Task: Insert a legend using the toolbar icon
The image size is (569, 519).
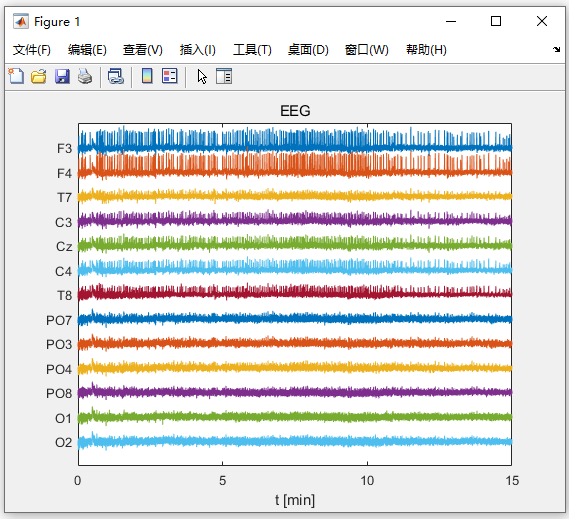Action: coord(169,76)
